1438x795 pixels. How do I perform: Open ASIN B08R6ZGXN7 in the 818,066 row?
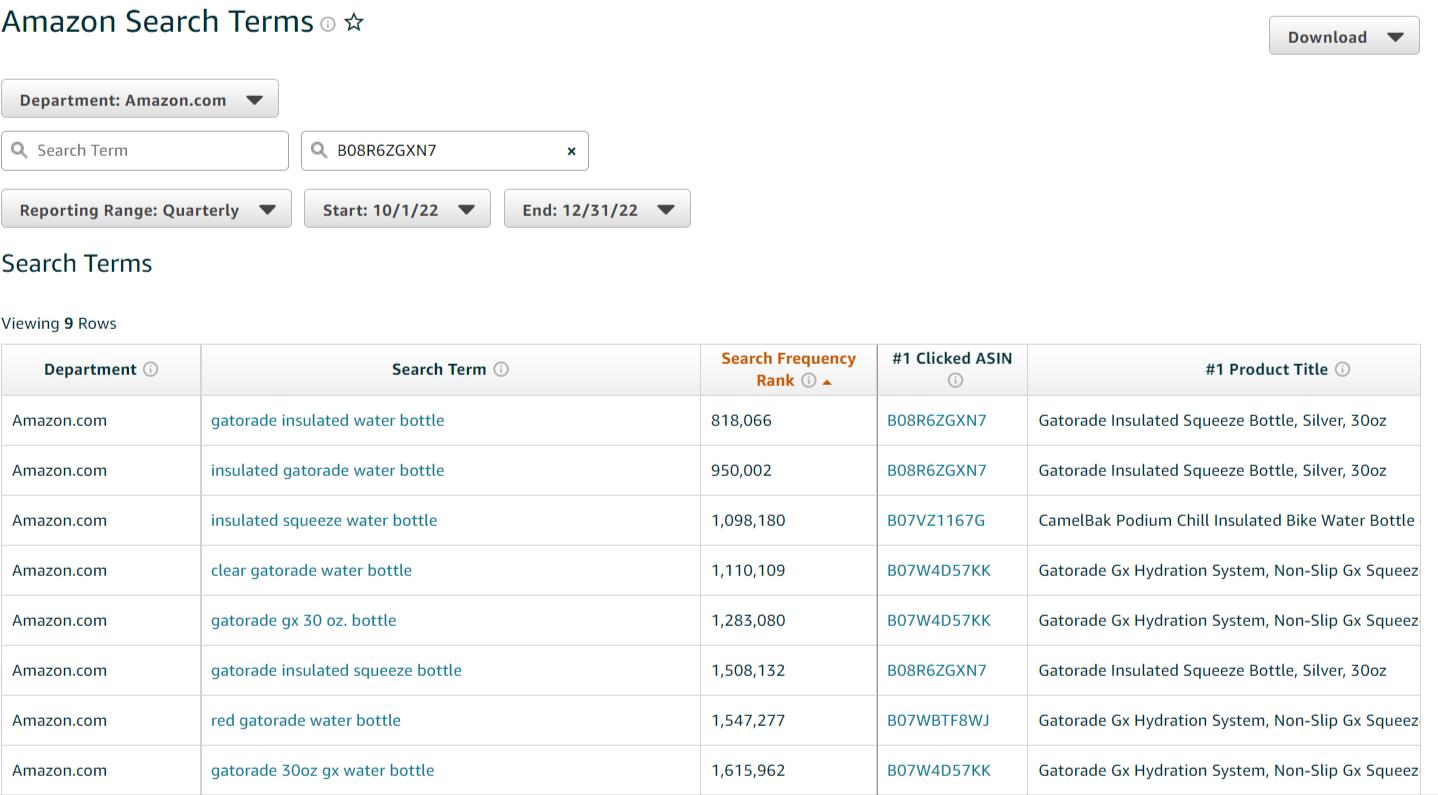click(937, 420)
